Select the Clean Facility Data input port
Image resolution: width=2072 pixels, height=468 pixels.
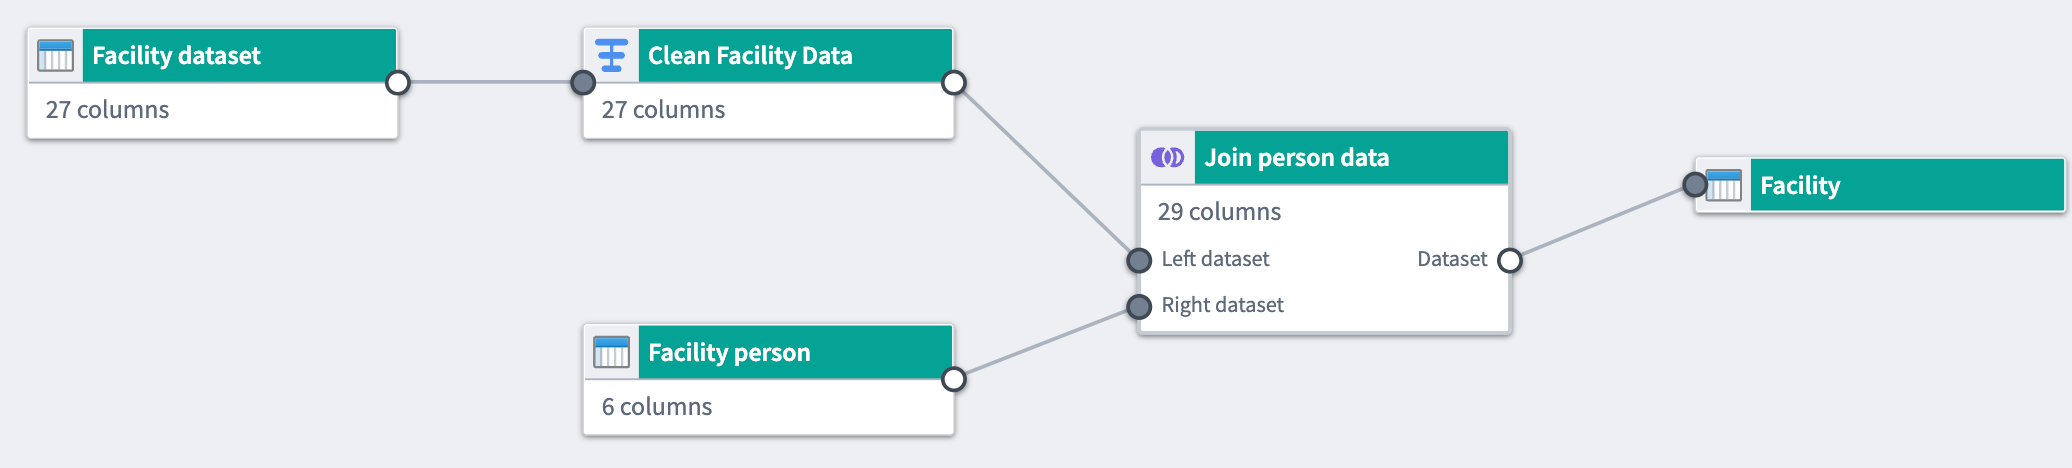(583, 83)
